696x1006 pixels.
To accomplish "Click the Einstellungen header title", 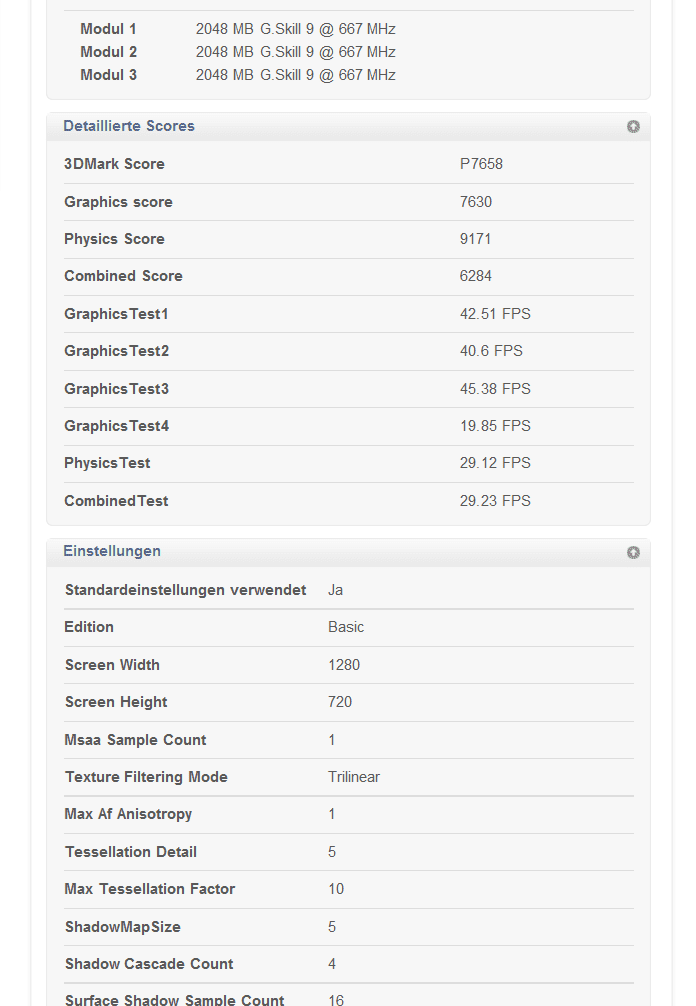I will click(x=112, y=551).
